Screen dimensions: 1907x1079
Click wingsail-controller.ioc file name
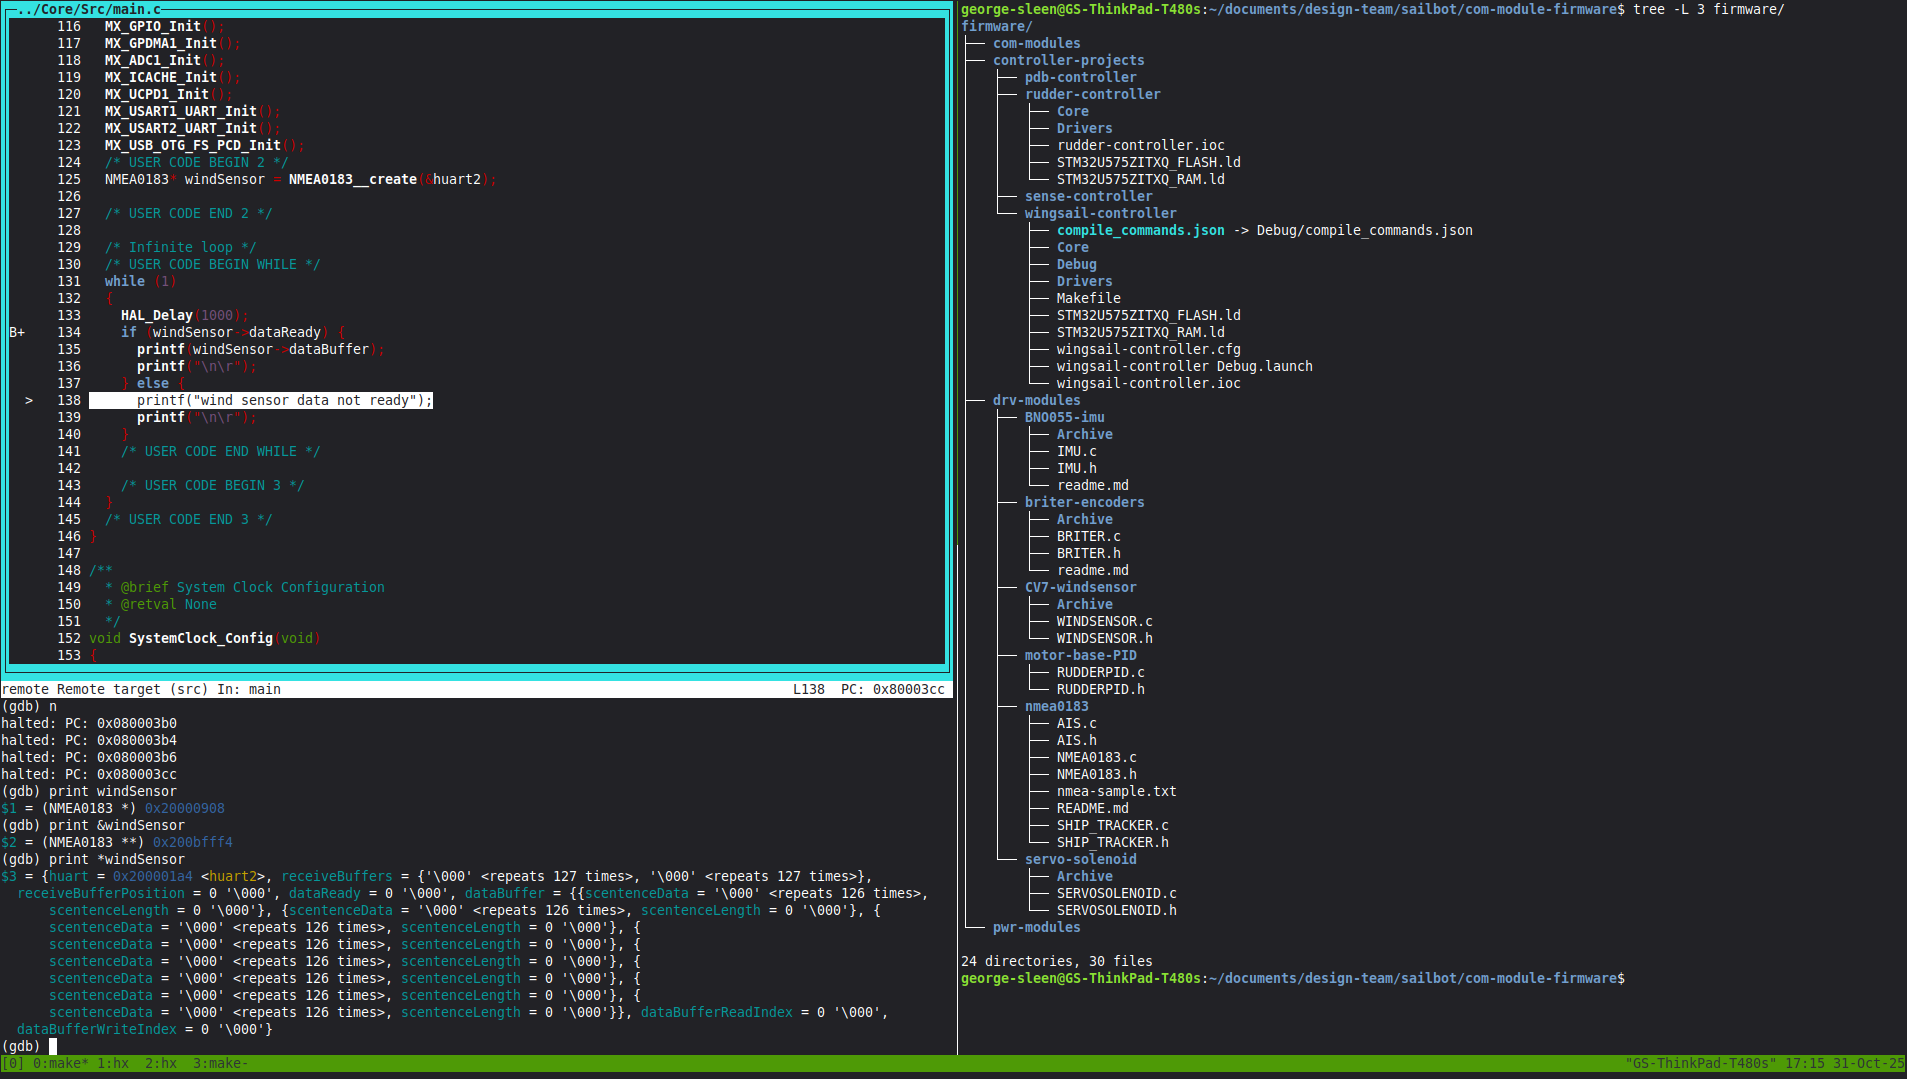point(1149,383)
